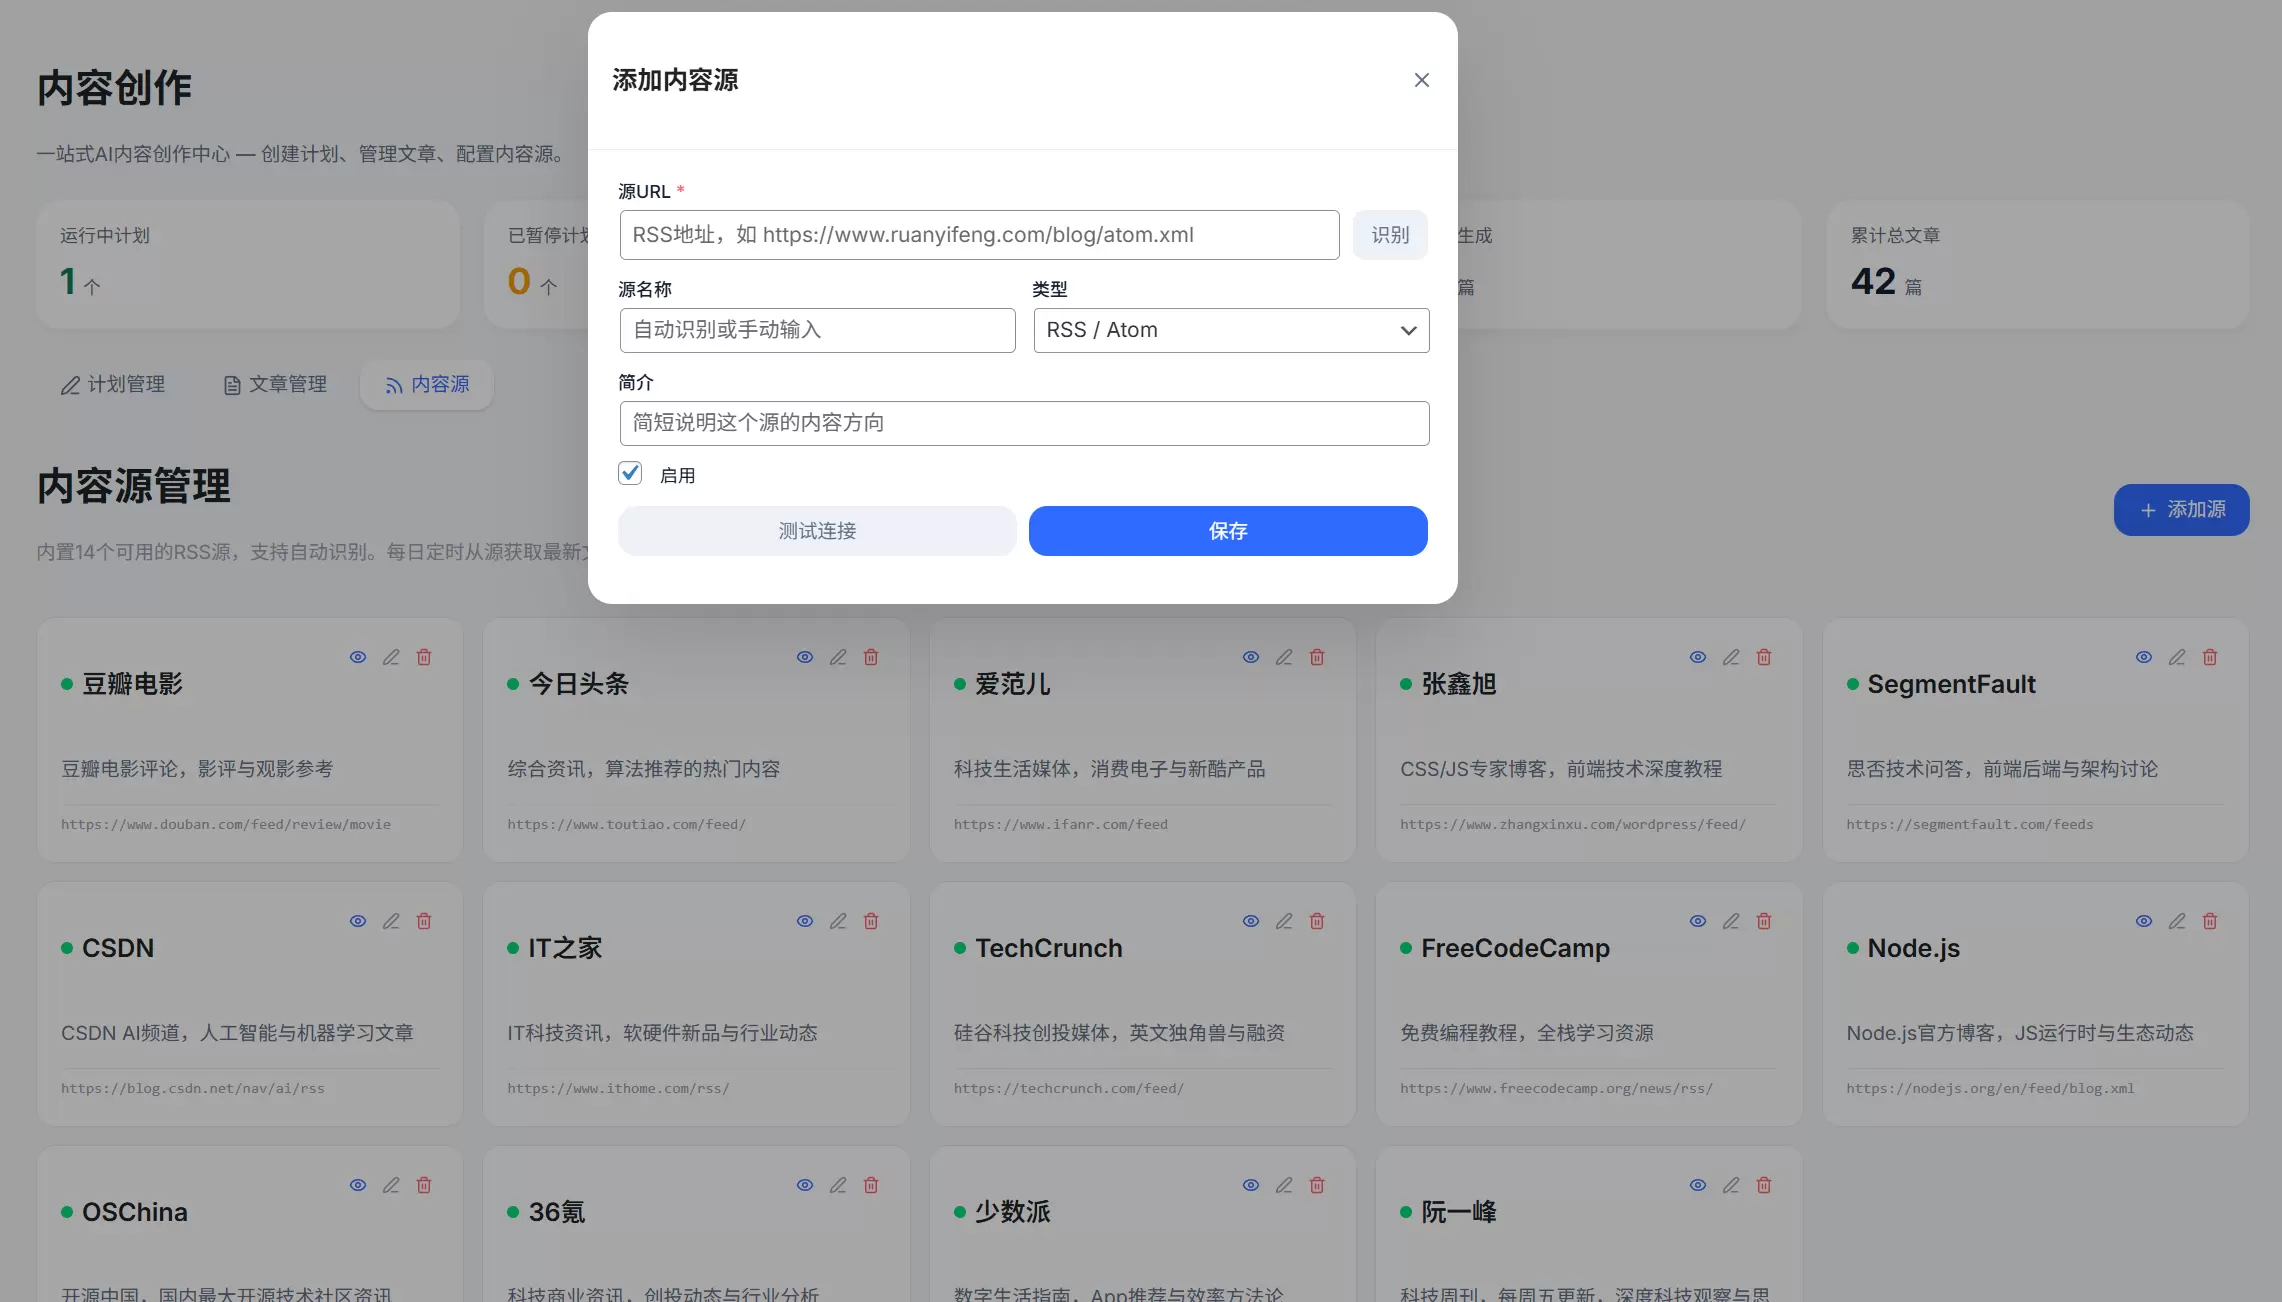Click into the 简介 description field

(1024, 423)
